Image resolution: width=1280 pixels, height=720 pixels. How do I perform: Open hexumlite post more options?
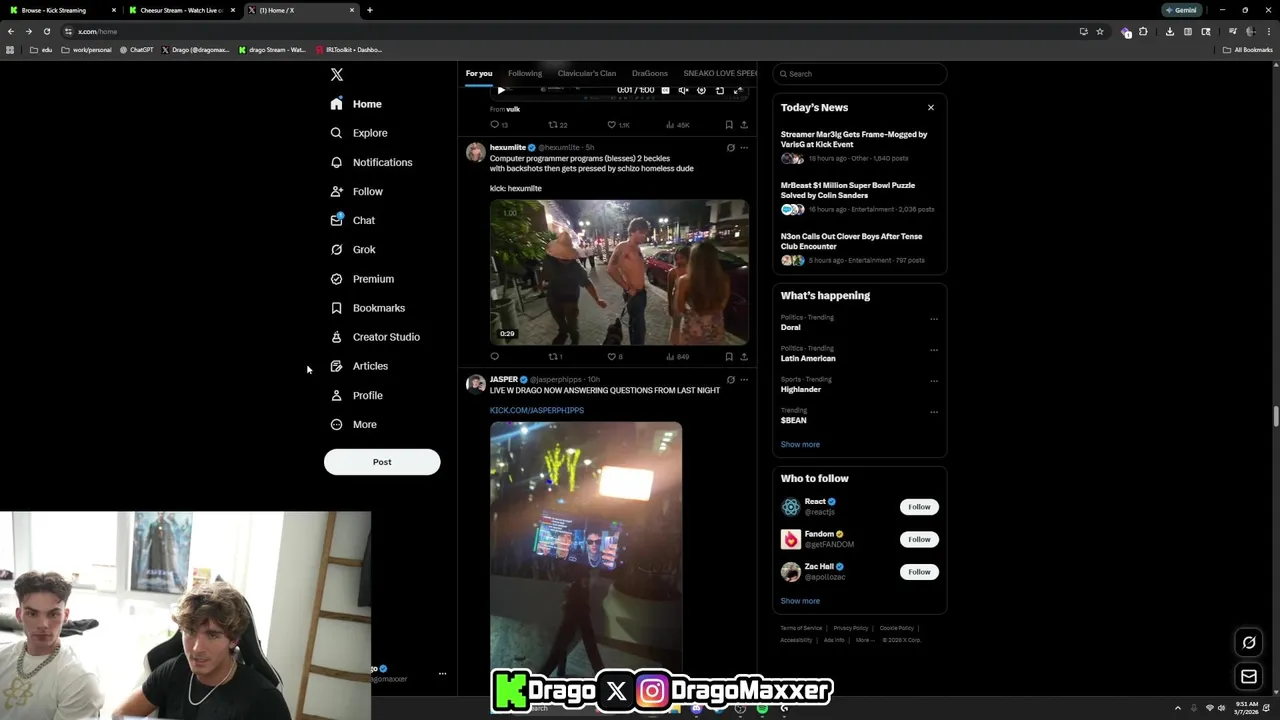(744, 148)
